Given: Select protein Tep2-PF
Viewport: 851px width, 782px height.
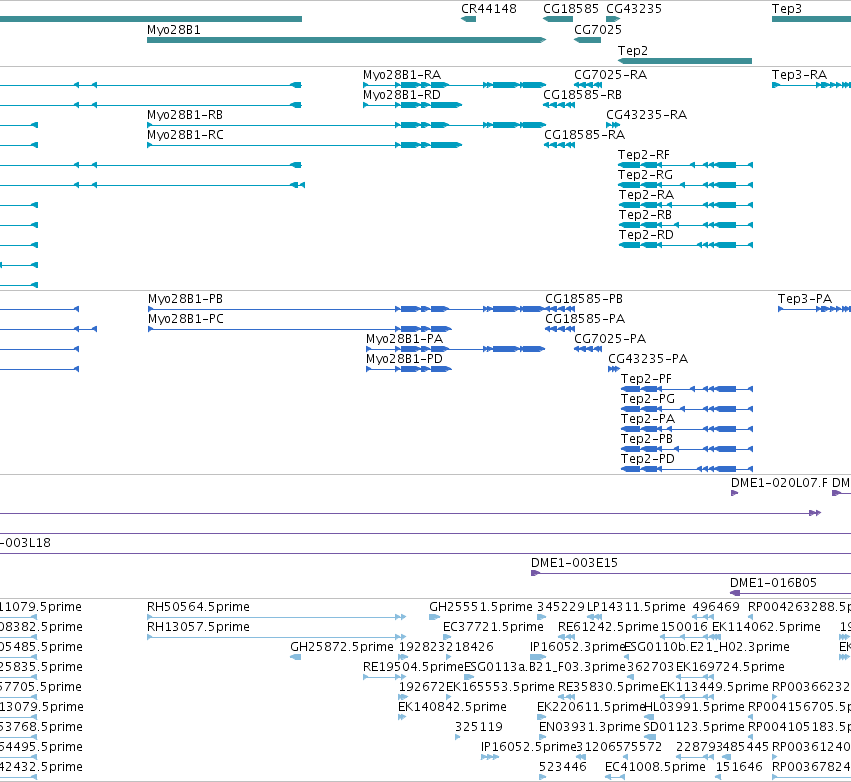Looking at the screenshot, I should click(687, 389).
